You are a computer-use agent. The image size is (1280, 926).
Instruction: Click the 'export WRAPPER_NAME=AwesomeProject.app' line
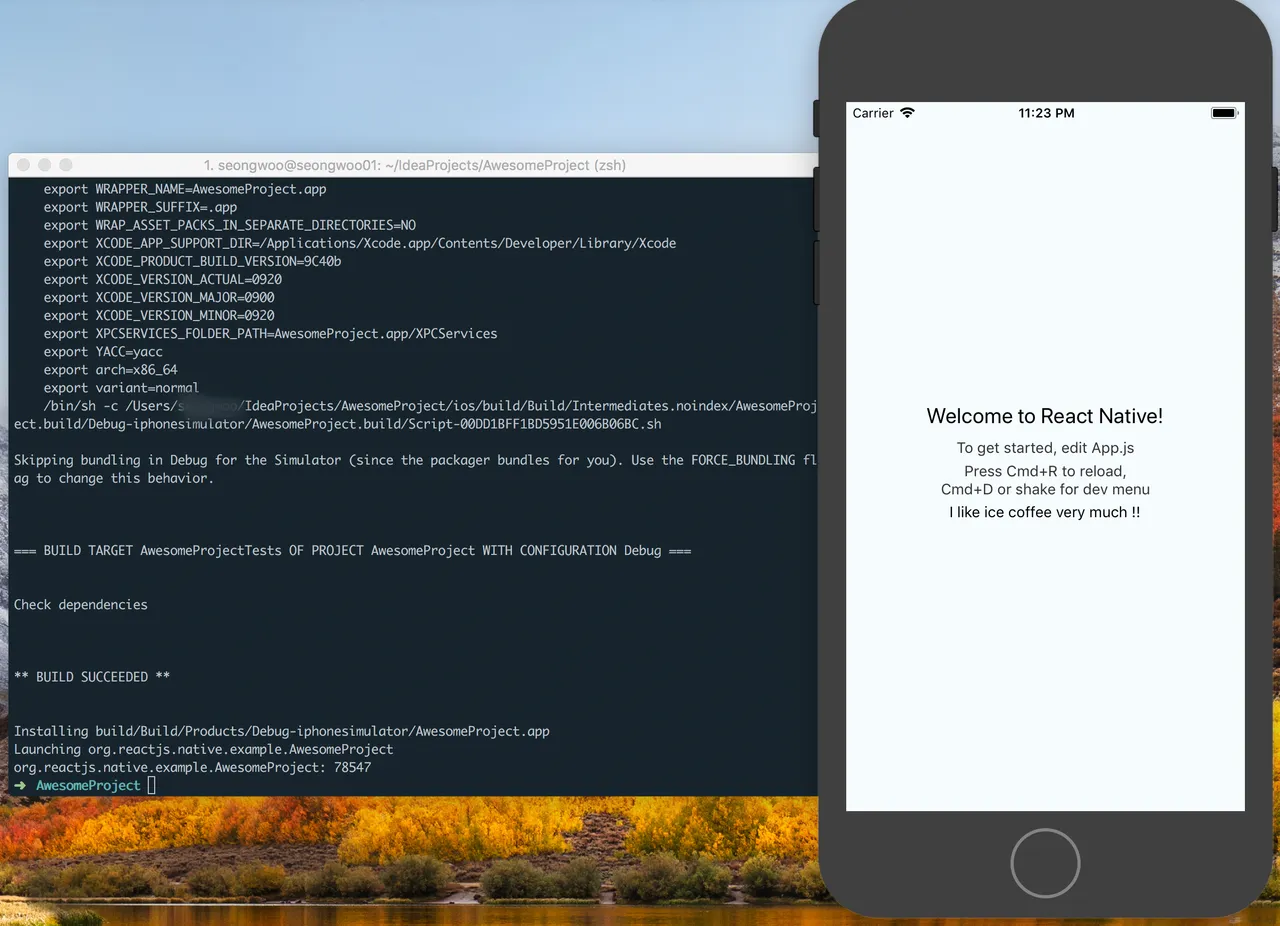pos(185,189)
